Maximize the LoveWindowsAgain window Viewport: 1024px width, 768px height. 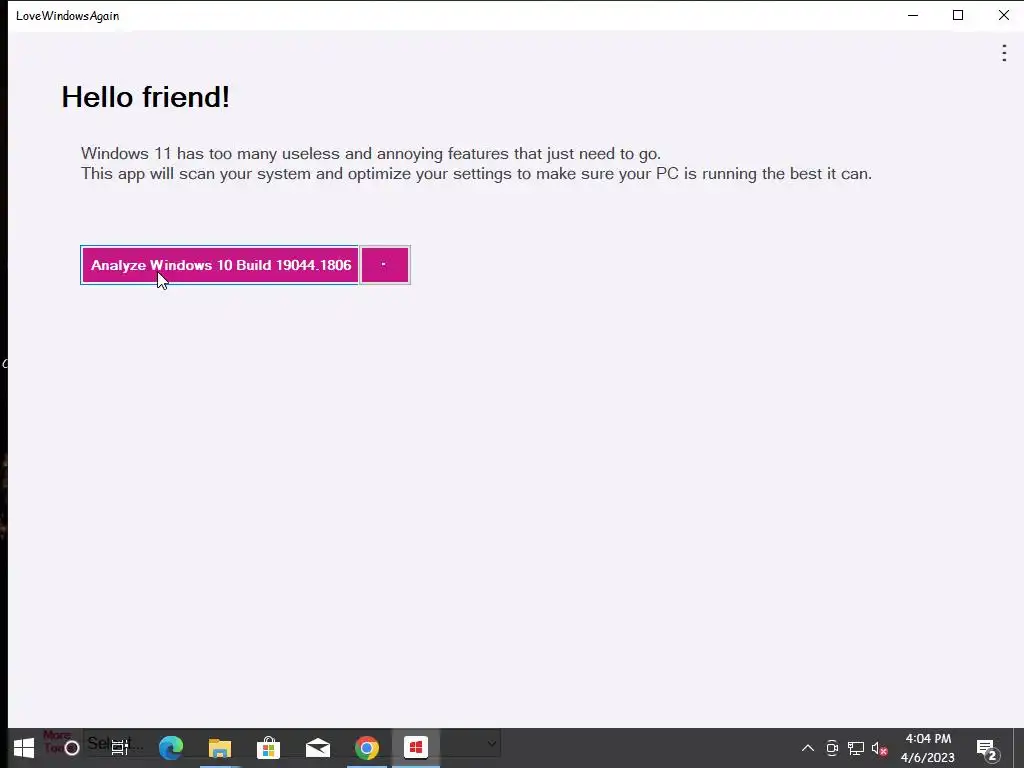coord(958,15)
